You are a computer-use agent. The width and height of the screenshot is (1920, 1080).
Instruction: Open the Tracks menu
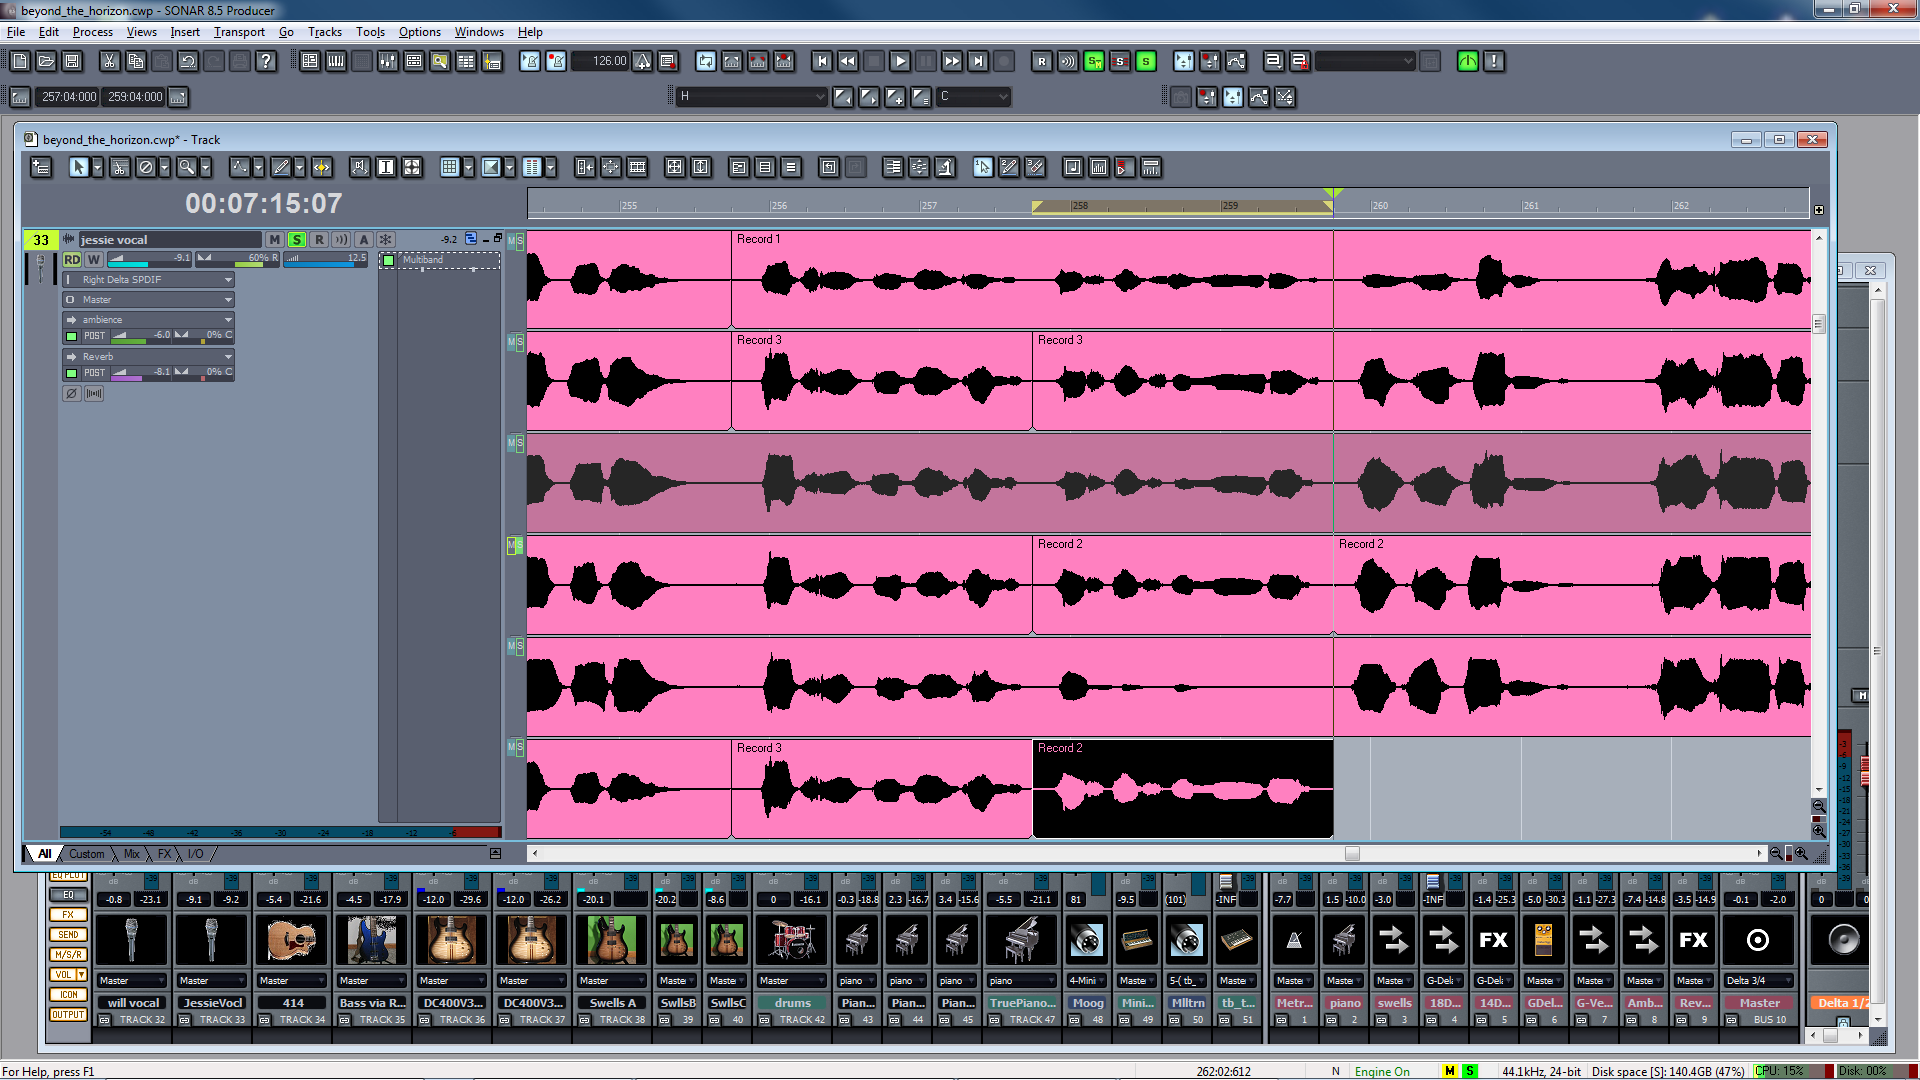[x=325, y=32]
